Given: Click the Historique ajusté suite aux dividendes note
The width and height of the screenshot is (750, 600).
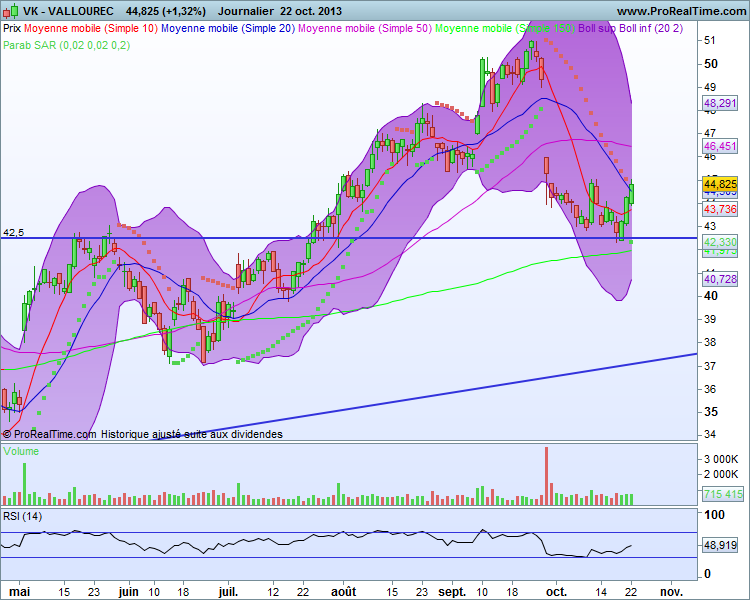Looking at the screenshot, I should point(192,434).
